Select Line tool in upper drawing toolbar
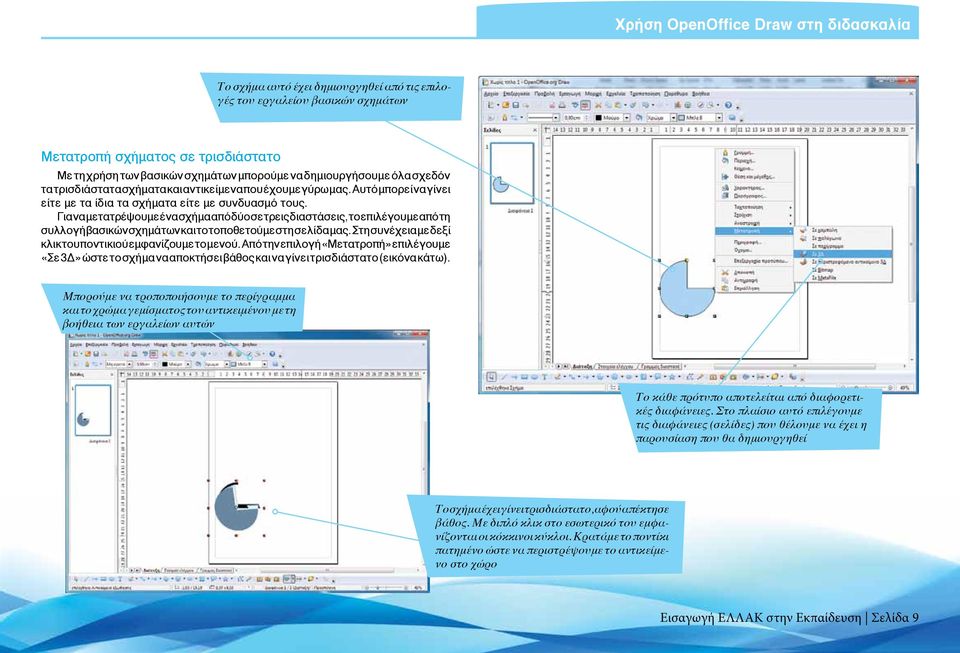 504,377
